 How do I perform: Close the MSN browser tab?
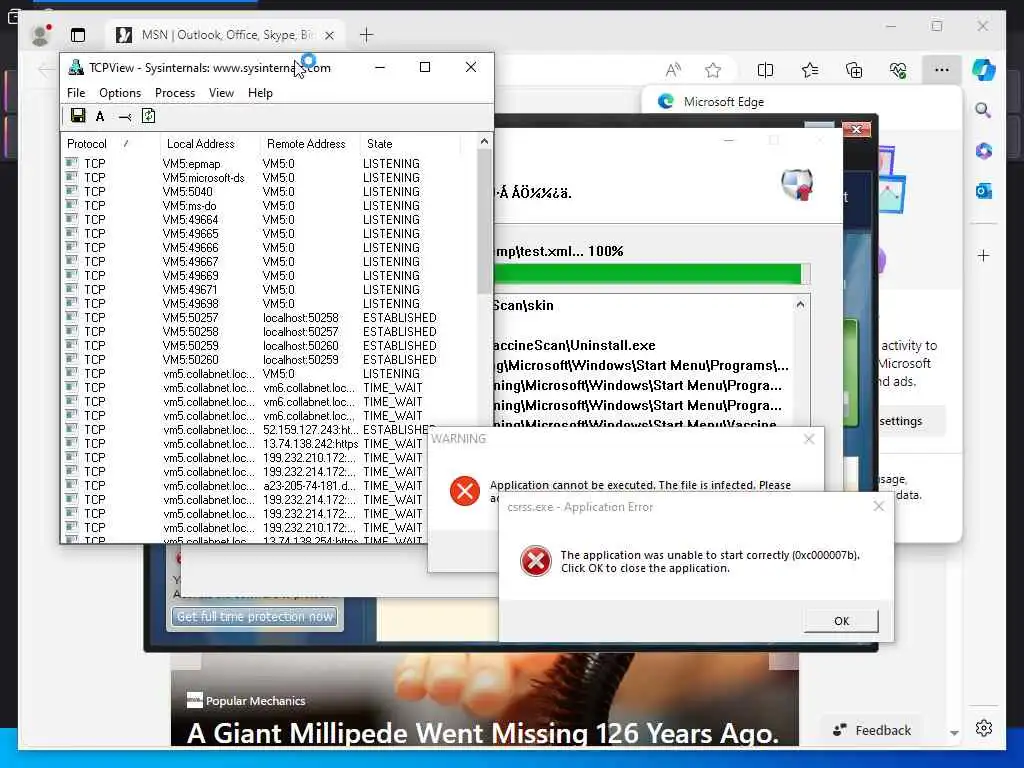click(329, 35)
